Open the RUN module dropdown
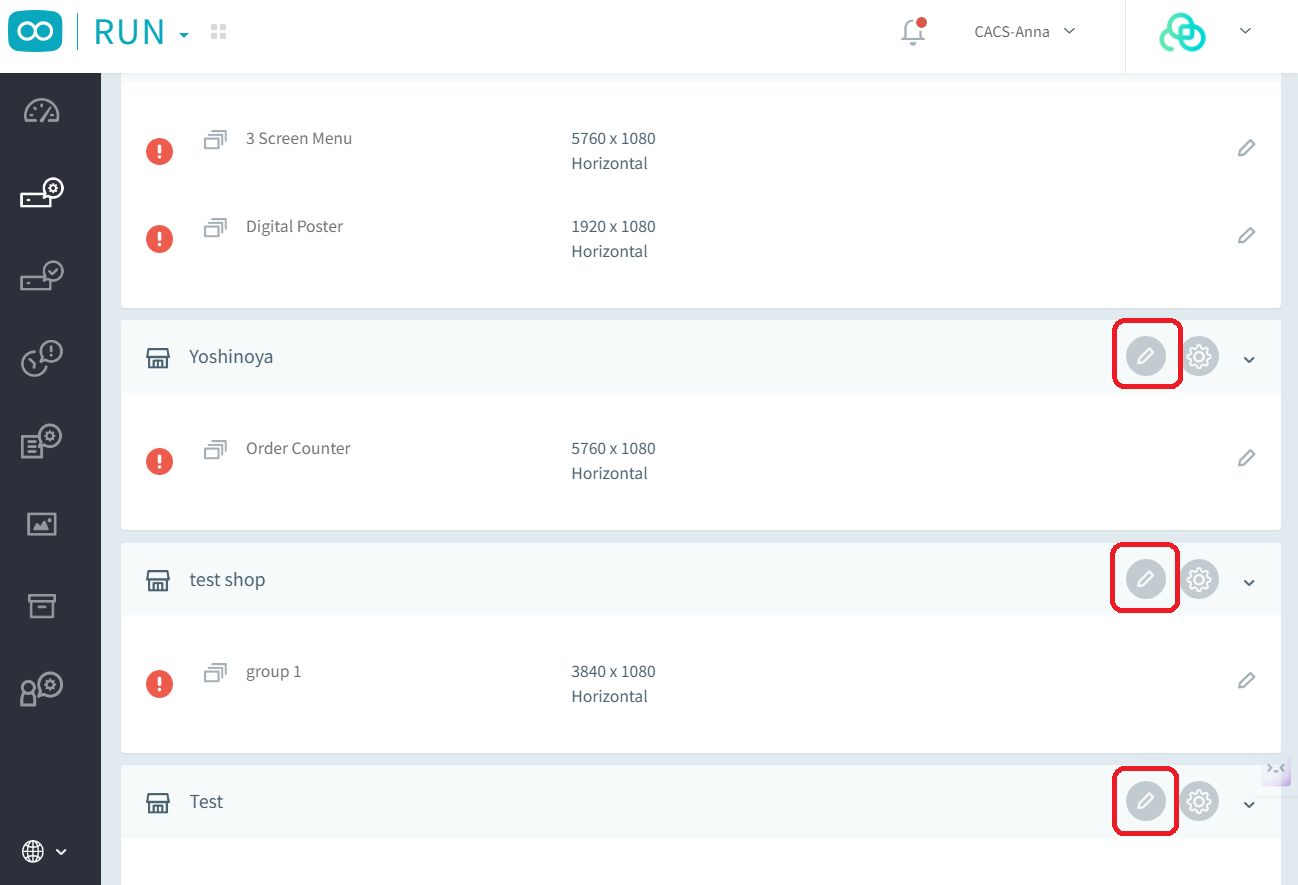The height and width of the screenshot is (885, 1298). (140, 32)
